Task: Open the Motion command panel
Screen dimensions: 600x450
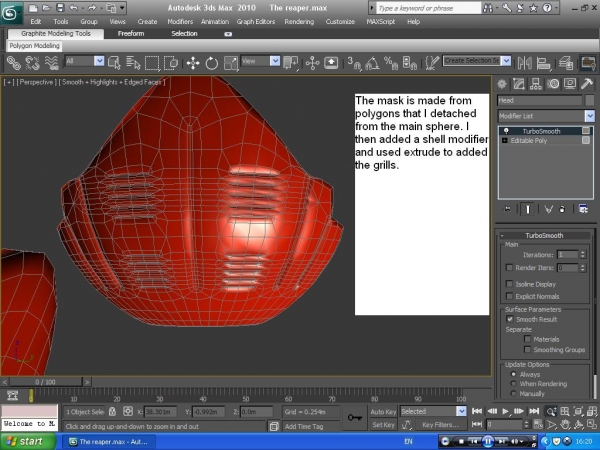Action: pyautogui.click(x=553, y=84)
